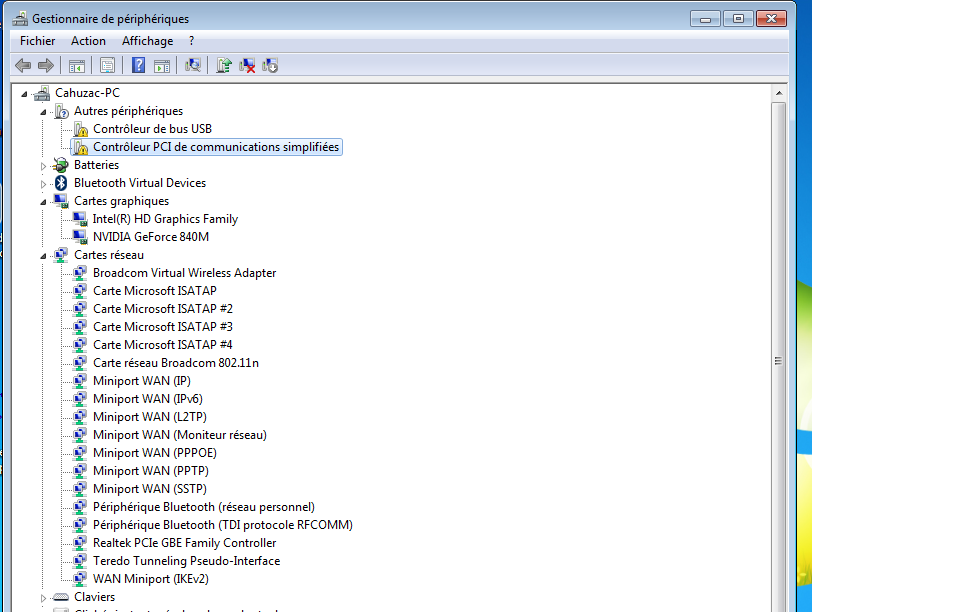Screen dimensions: 960x612
Task: Click the Uninstall device red X icon
Action: [x=247, y=66]
